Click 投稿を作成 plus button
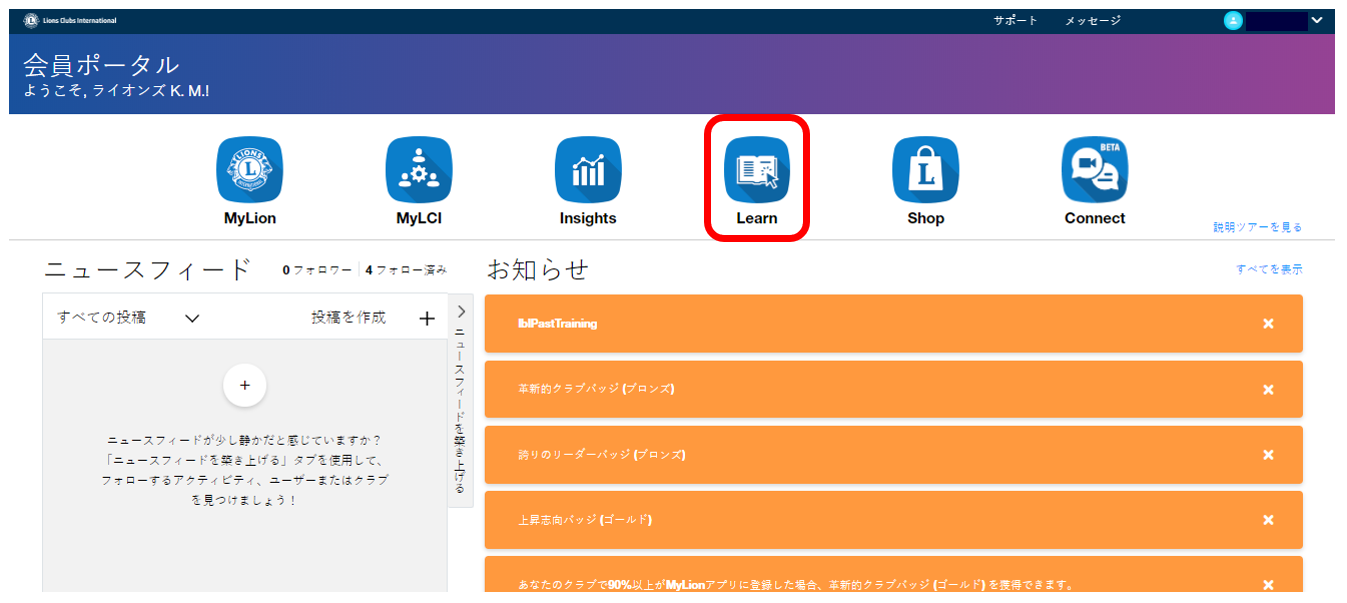 [427, 318]
